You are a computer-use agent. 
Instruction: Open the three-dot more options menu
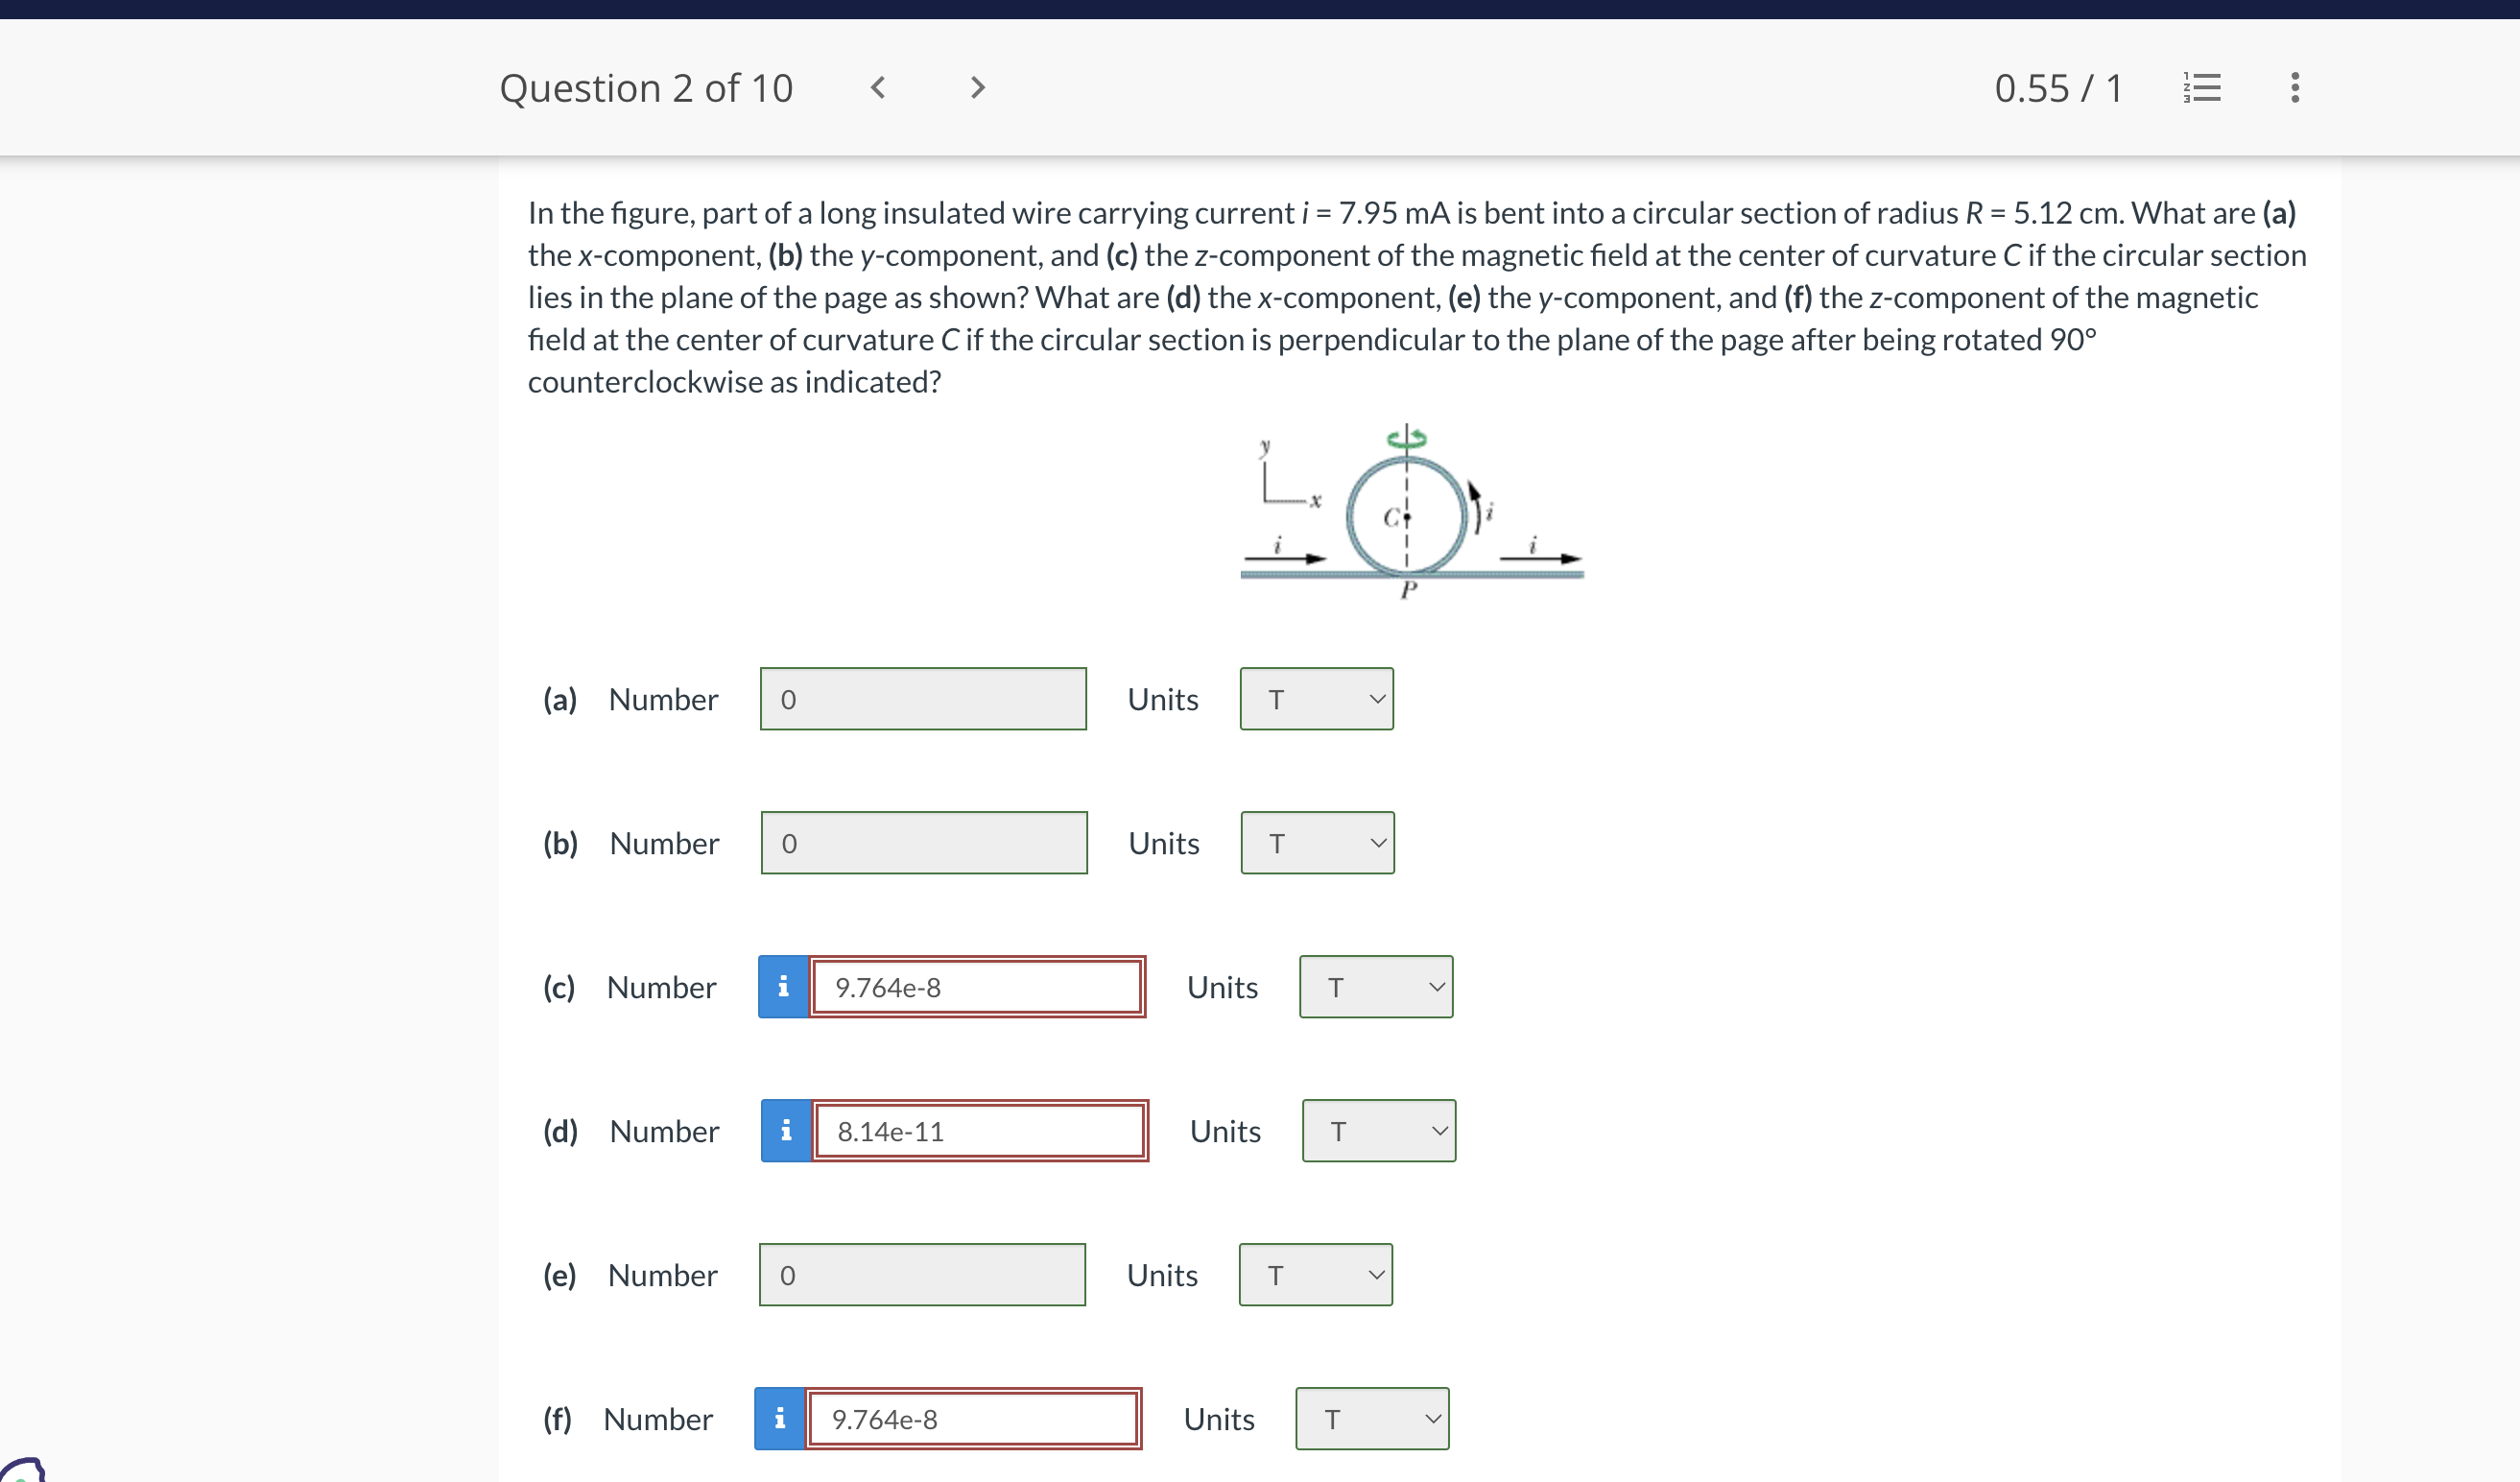[x=2294, y=88]
